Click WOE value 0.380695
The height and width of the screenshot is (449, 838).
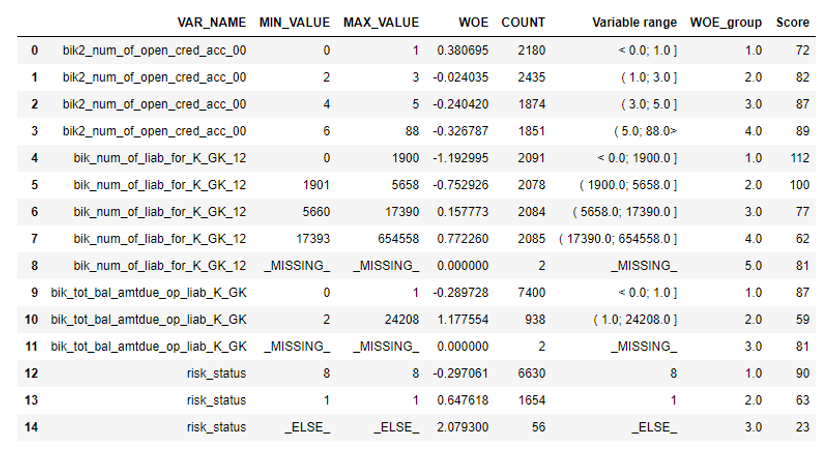click(462, 50)
